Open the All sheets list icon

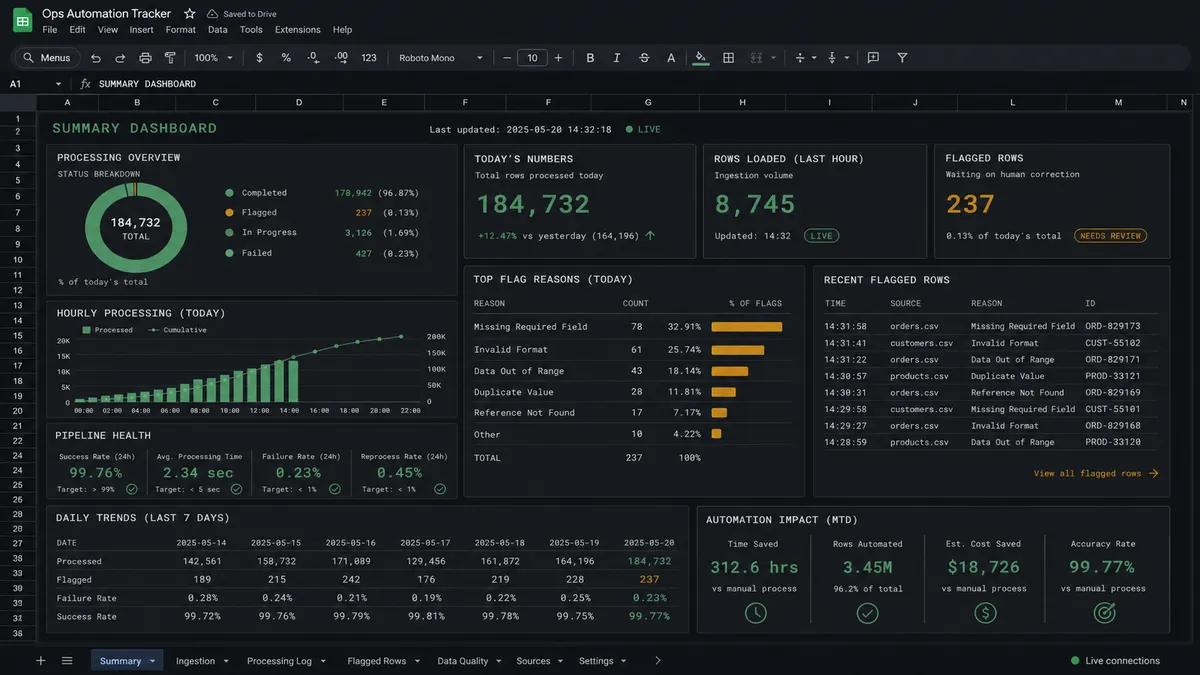point(67,661)
